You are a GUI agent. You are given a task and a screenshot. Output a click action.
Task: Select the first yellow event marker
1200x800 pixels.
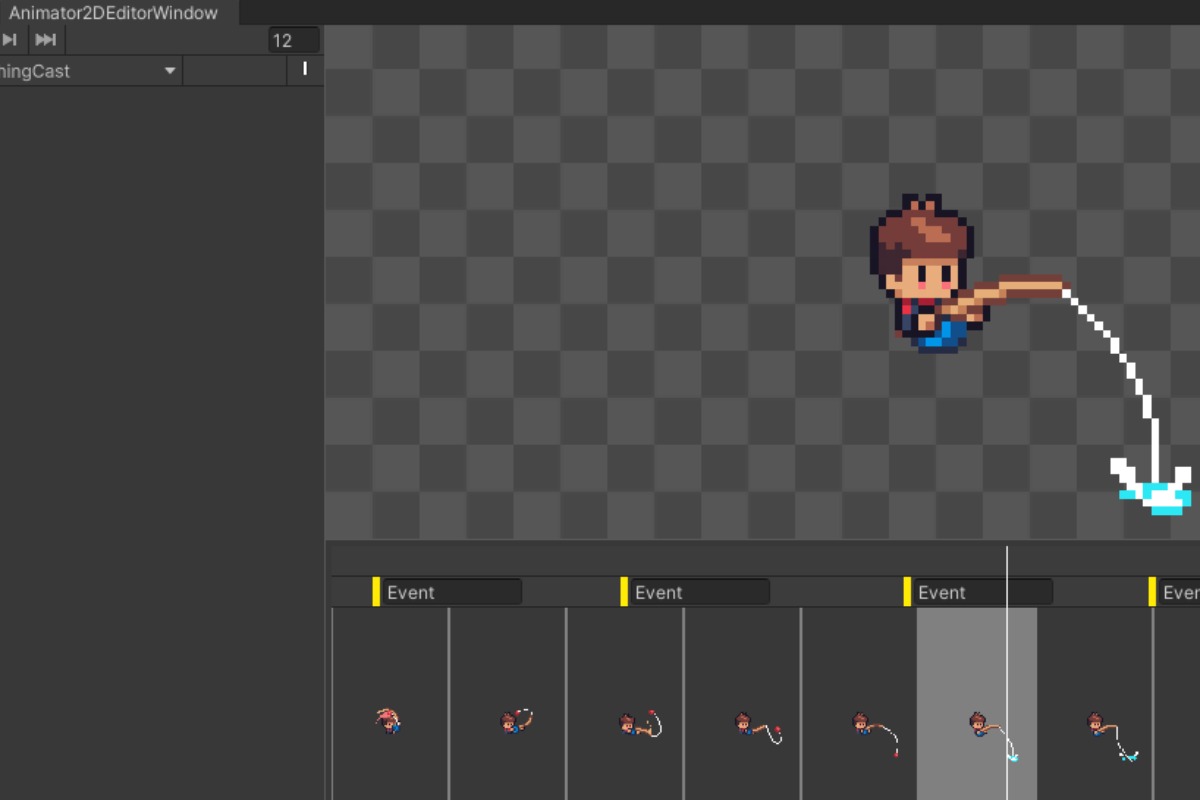[x=376, y=591]
